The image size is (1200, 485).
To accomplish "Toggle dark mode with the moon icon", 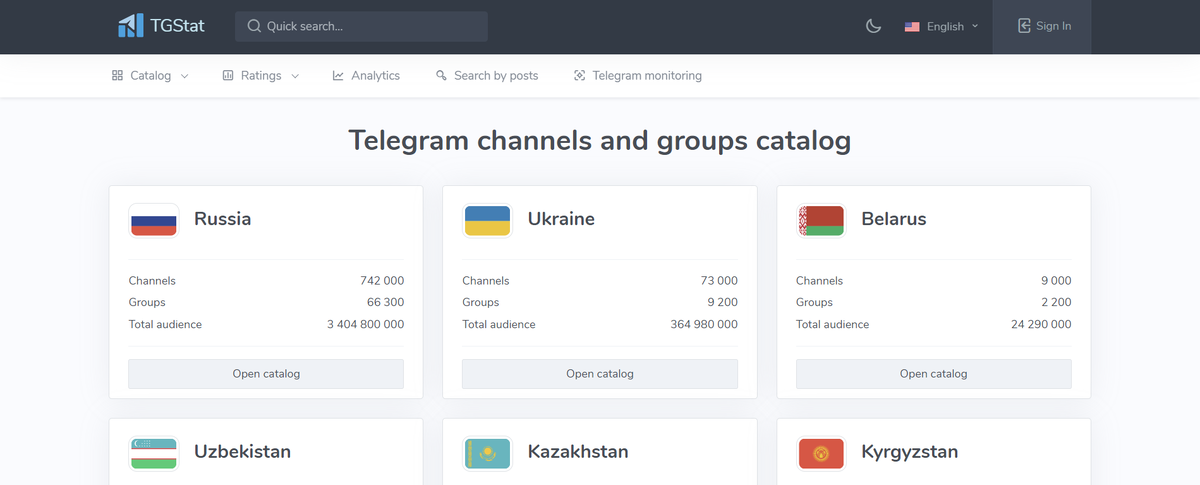I will (x=873, y=26).
